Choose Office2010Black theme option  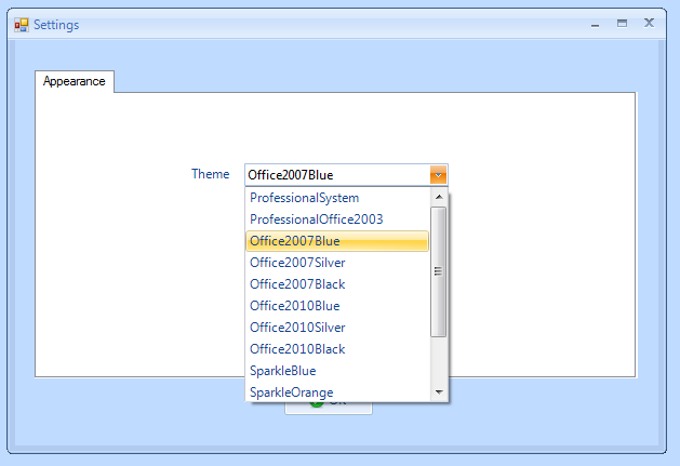point(337,349)
